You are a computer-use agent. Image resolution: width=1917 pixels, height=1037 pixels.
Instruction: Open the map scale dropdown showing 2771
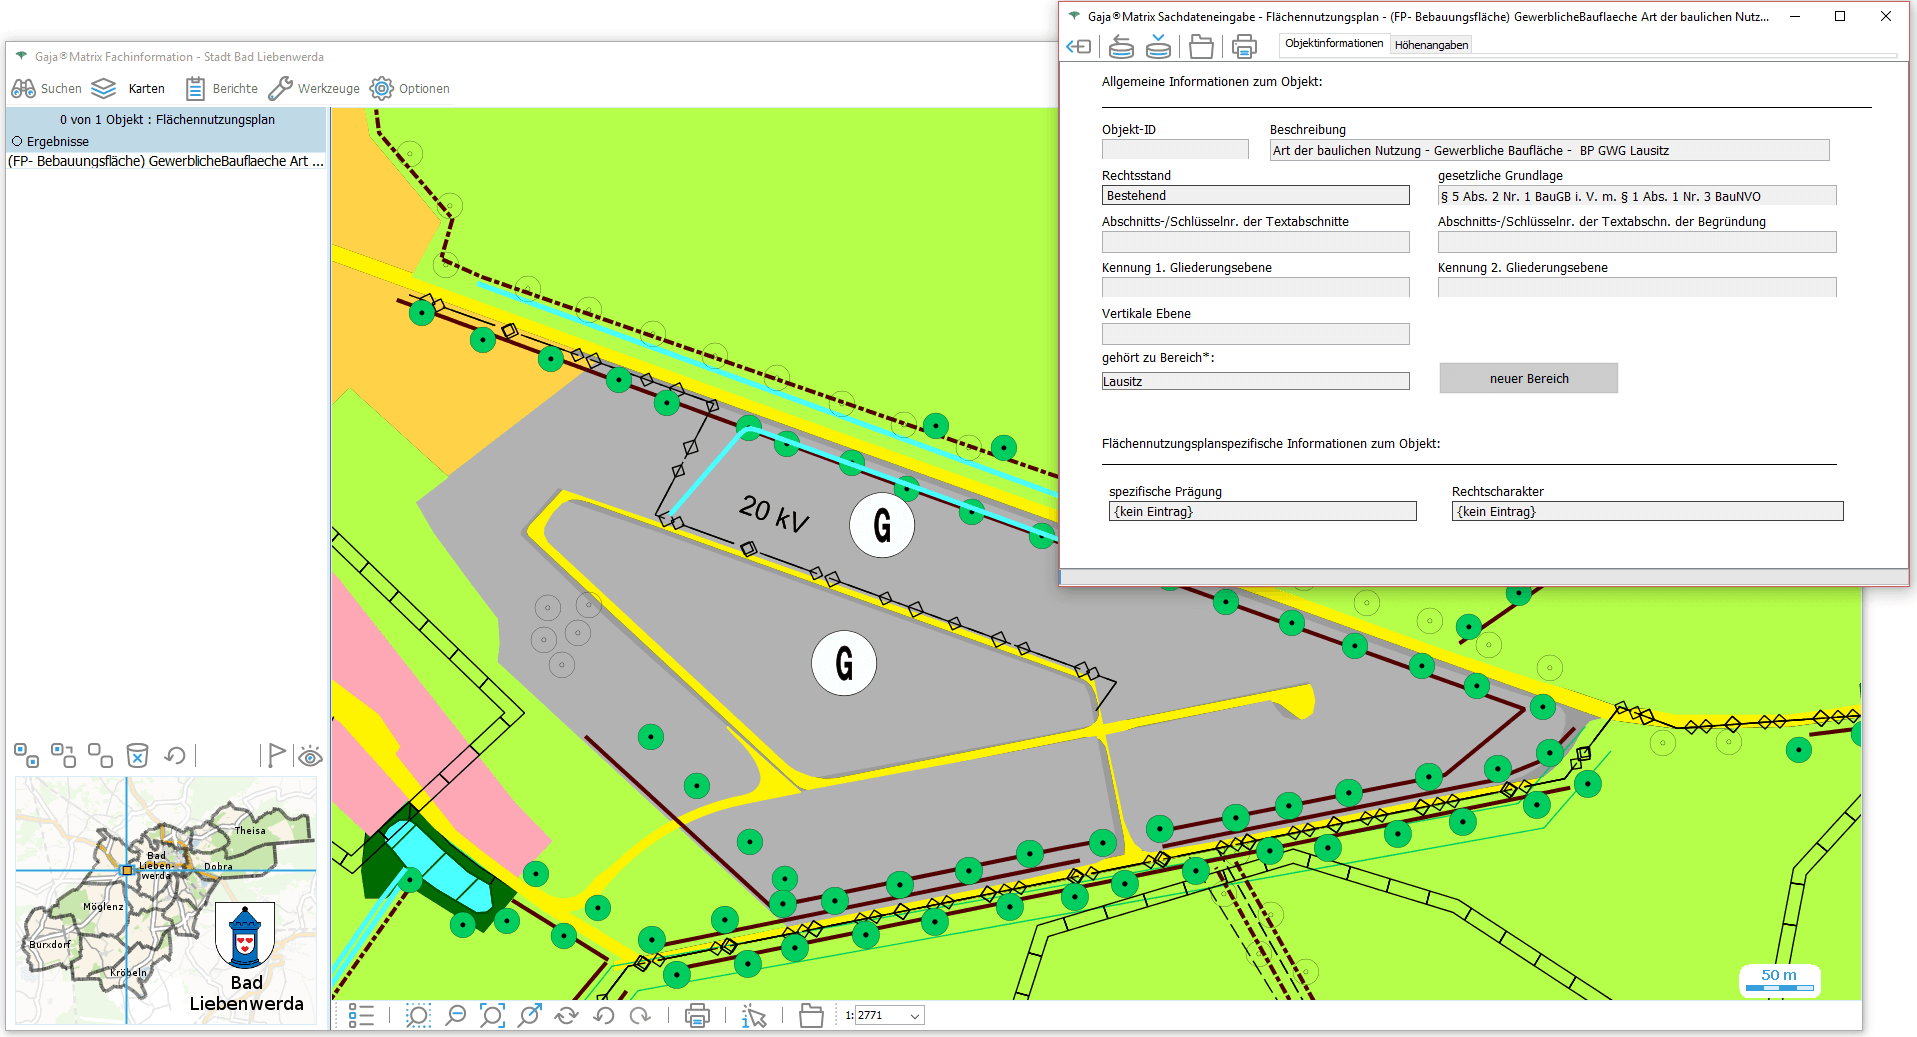coord(914,1016)
